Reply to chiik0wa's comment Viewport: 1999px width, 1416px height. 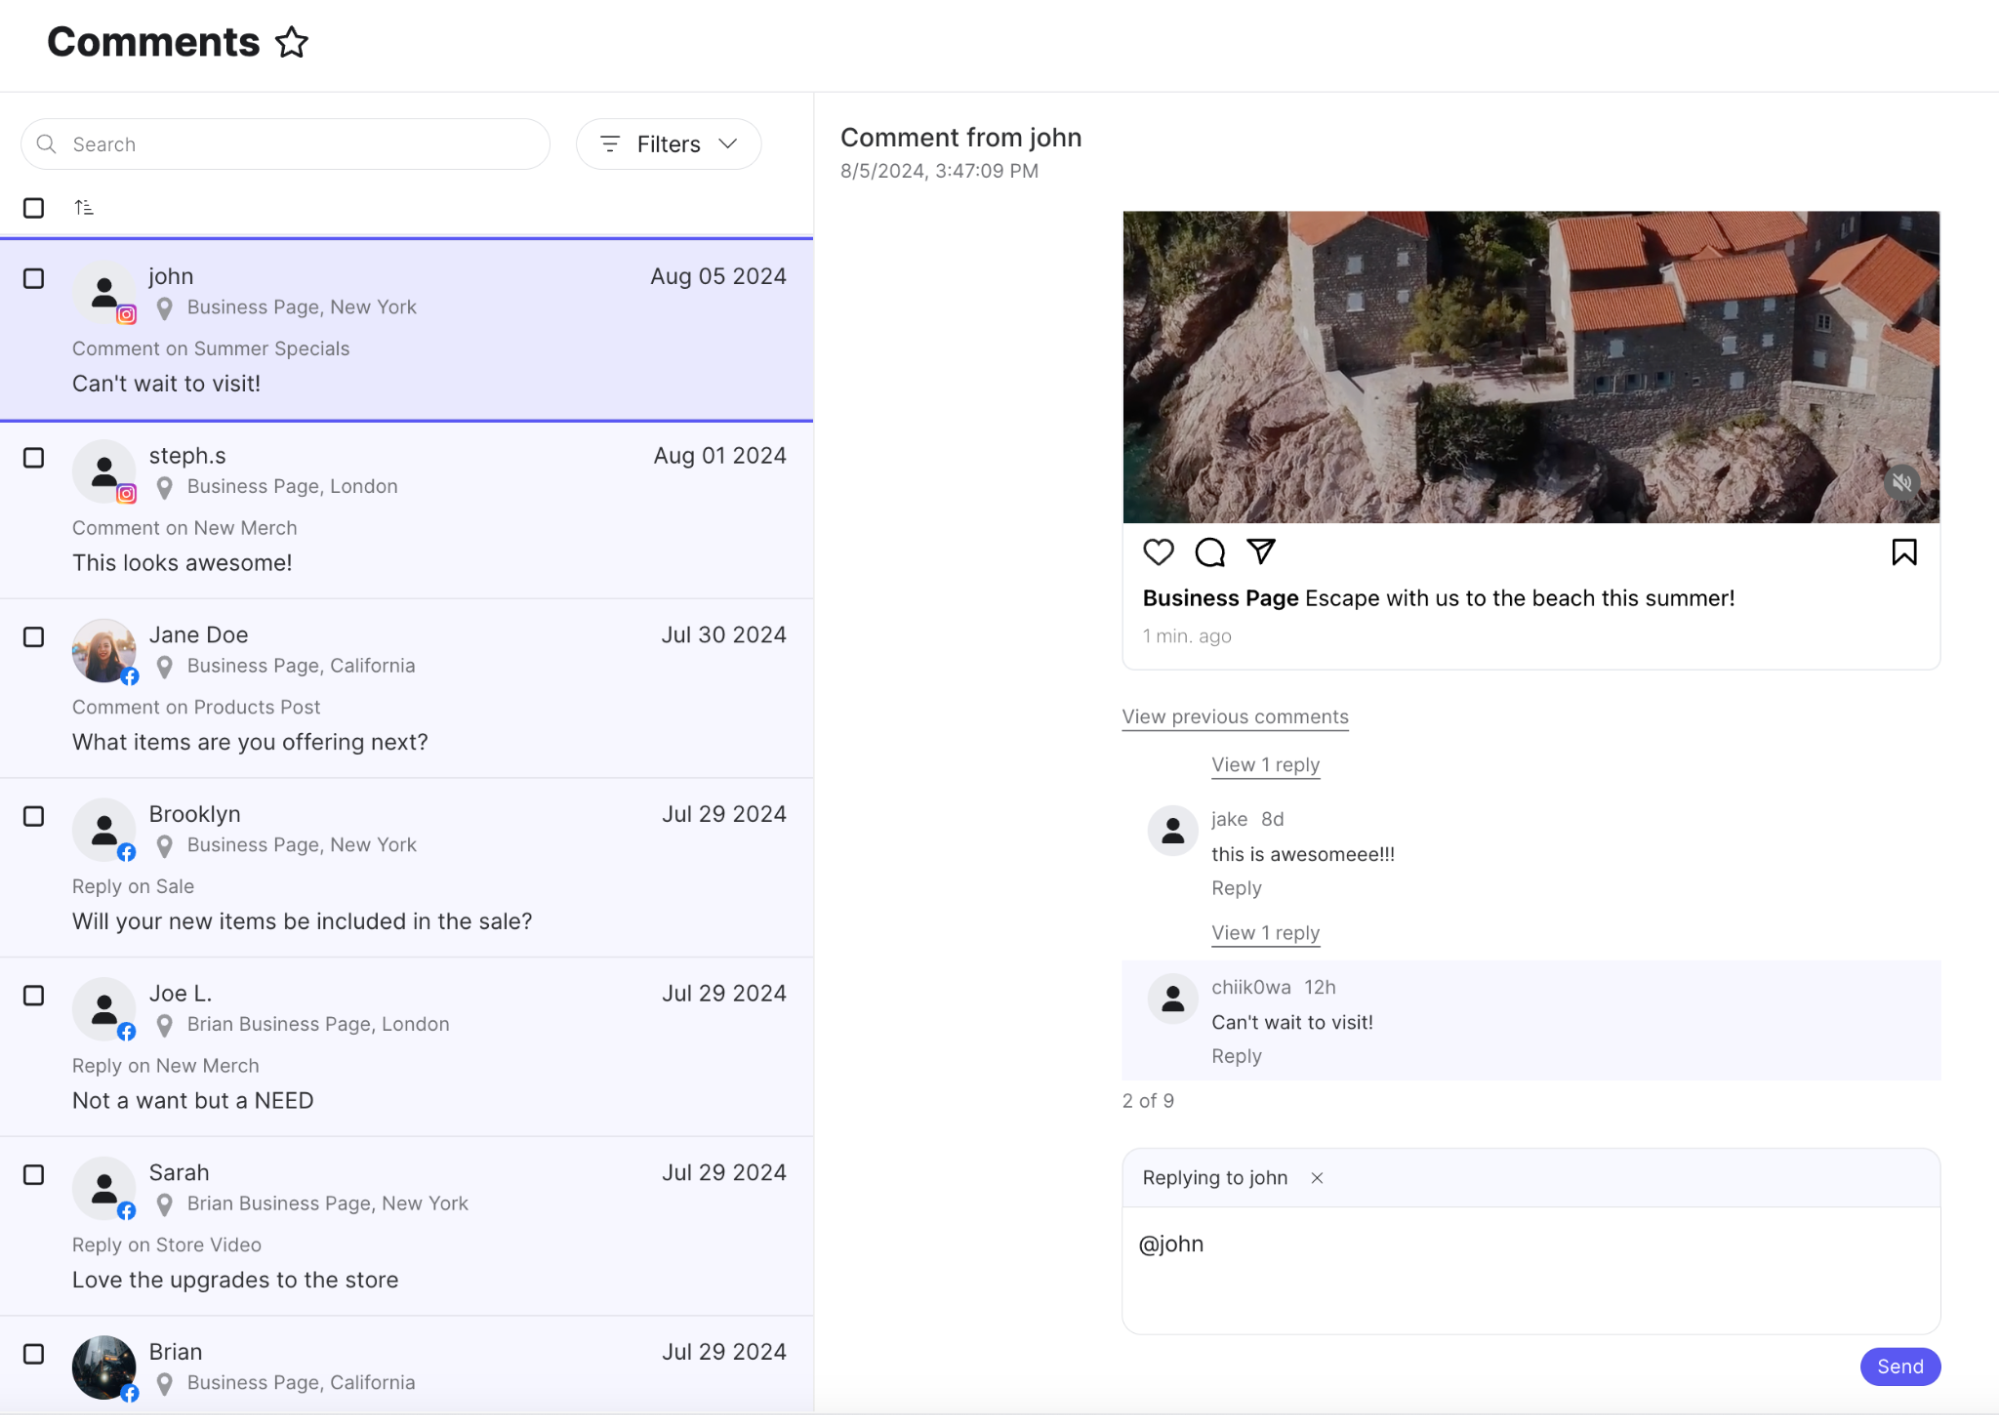coord(1236,1056)
